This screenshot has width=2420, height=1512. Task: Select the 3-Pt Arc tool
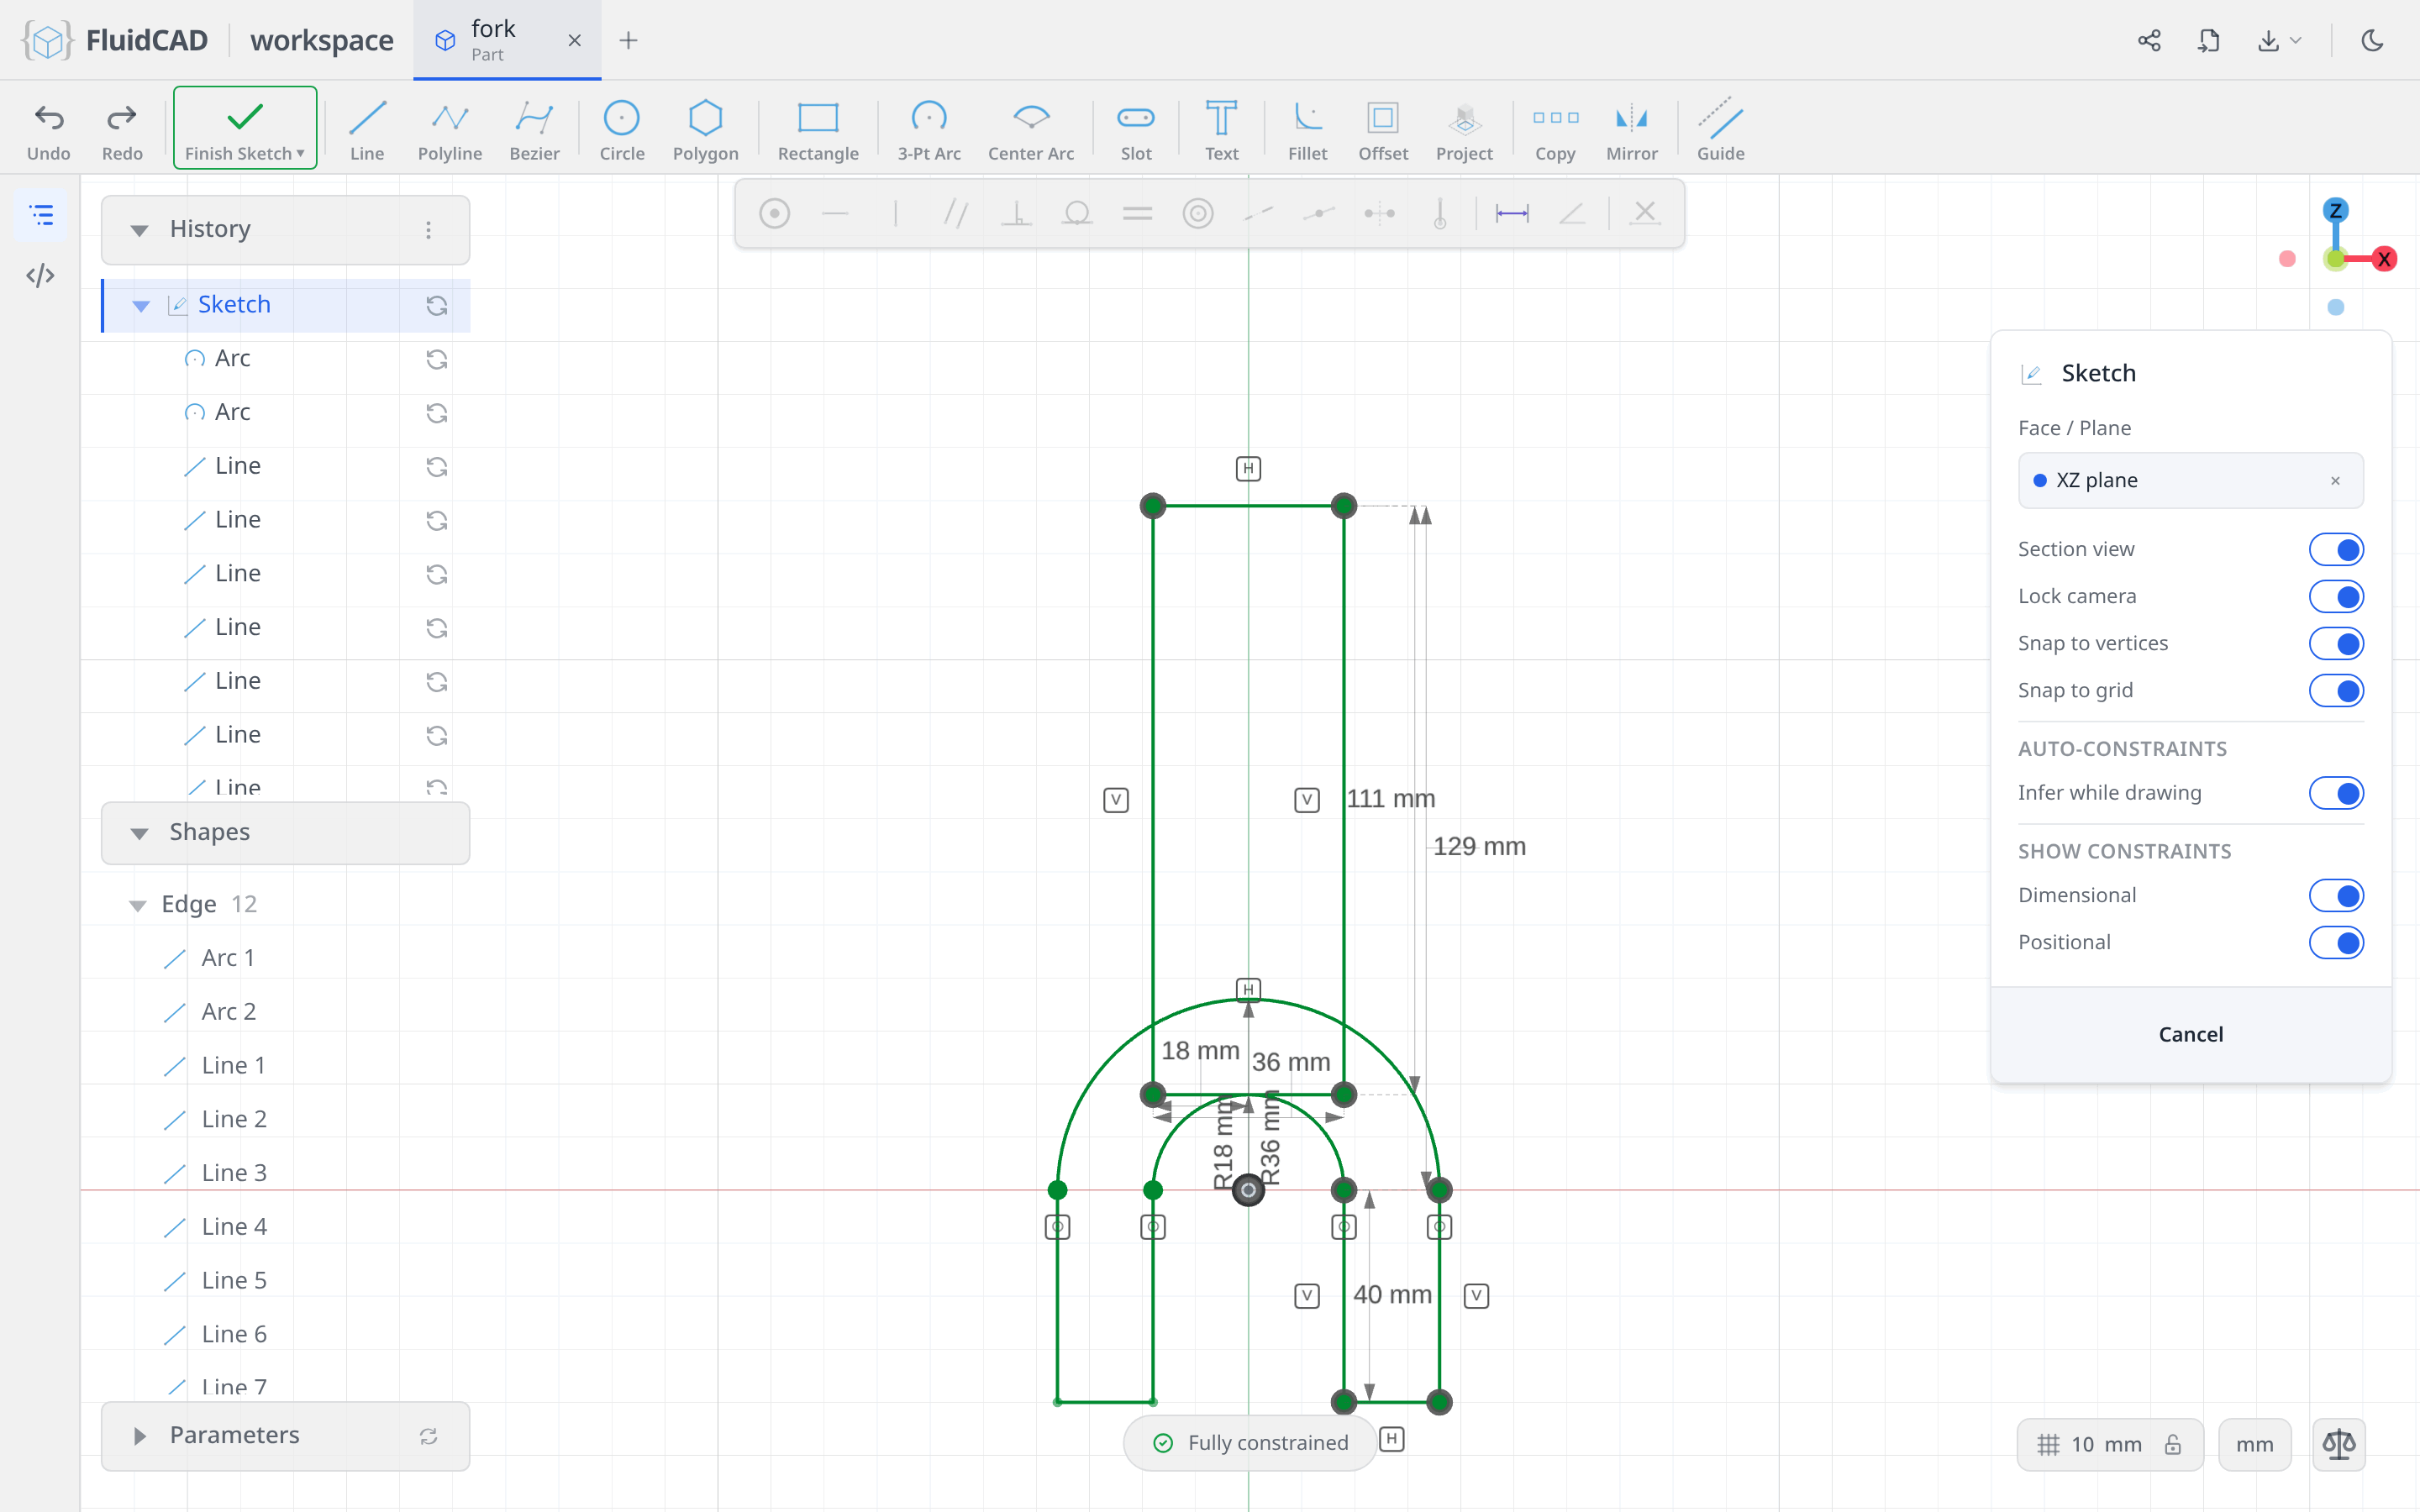tap(929, 130)
